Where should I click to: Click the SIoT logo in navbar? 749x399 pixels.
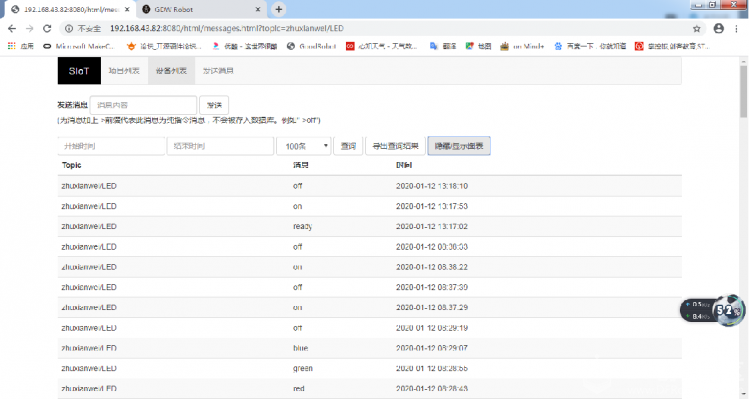tap(79, 71)
